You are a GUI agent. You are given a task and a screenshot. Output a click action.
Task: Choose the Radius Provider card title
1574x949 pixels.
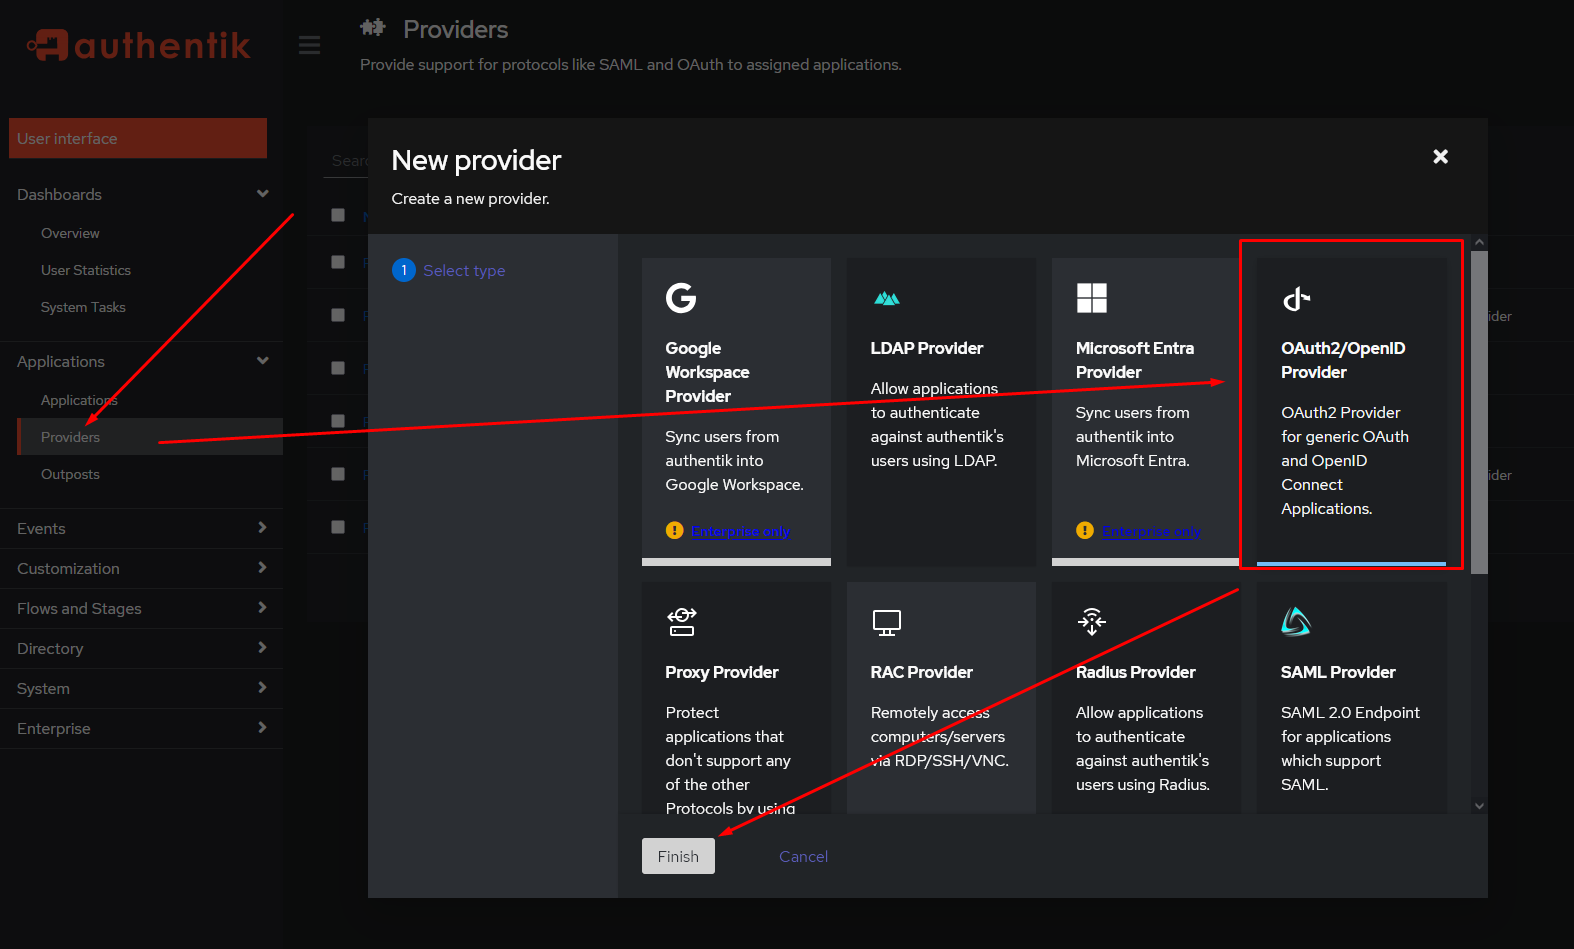coord(1136,672)
